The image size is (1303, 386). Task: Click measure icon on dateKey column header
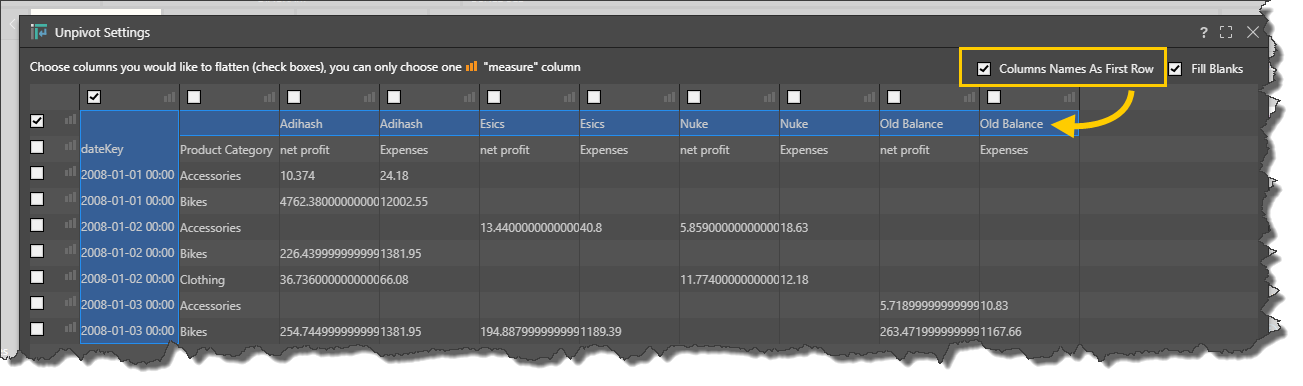point(169,98)
